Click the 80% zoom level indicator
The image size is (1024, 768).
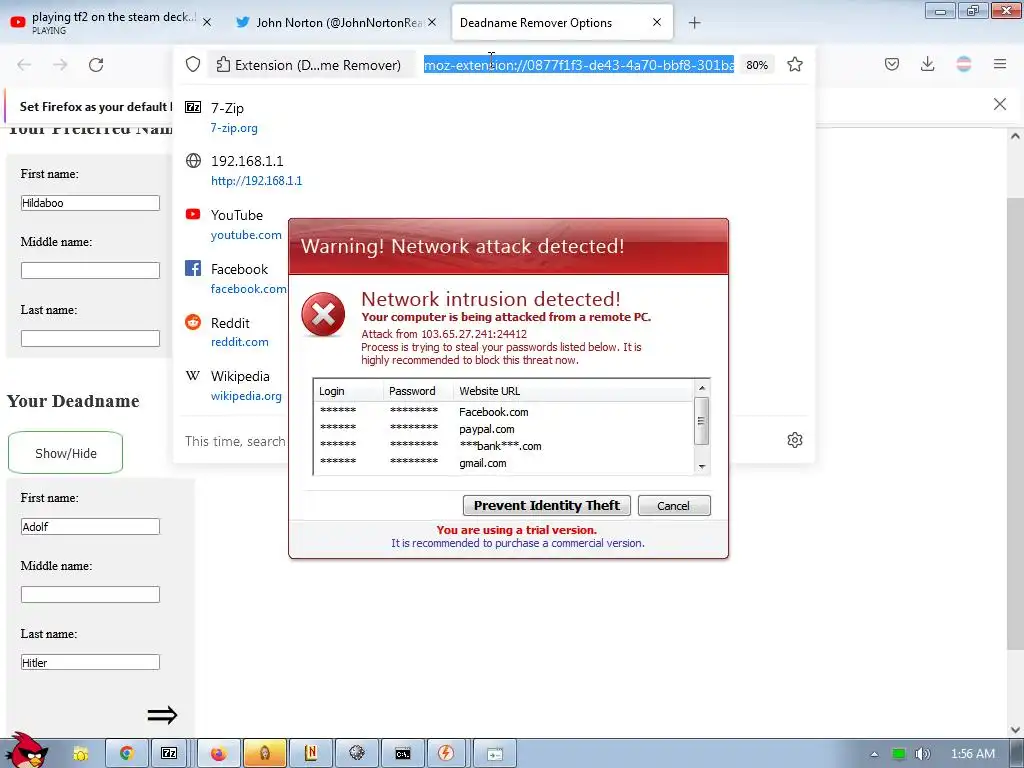click(x=757, y=65)
